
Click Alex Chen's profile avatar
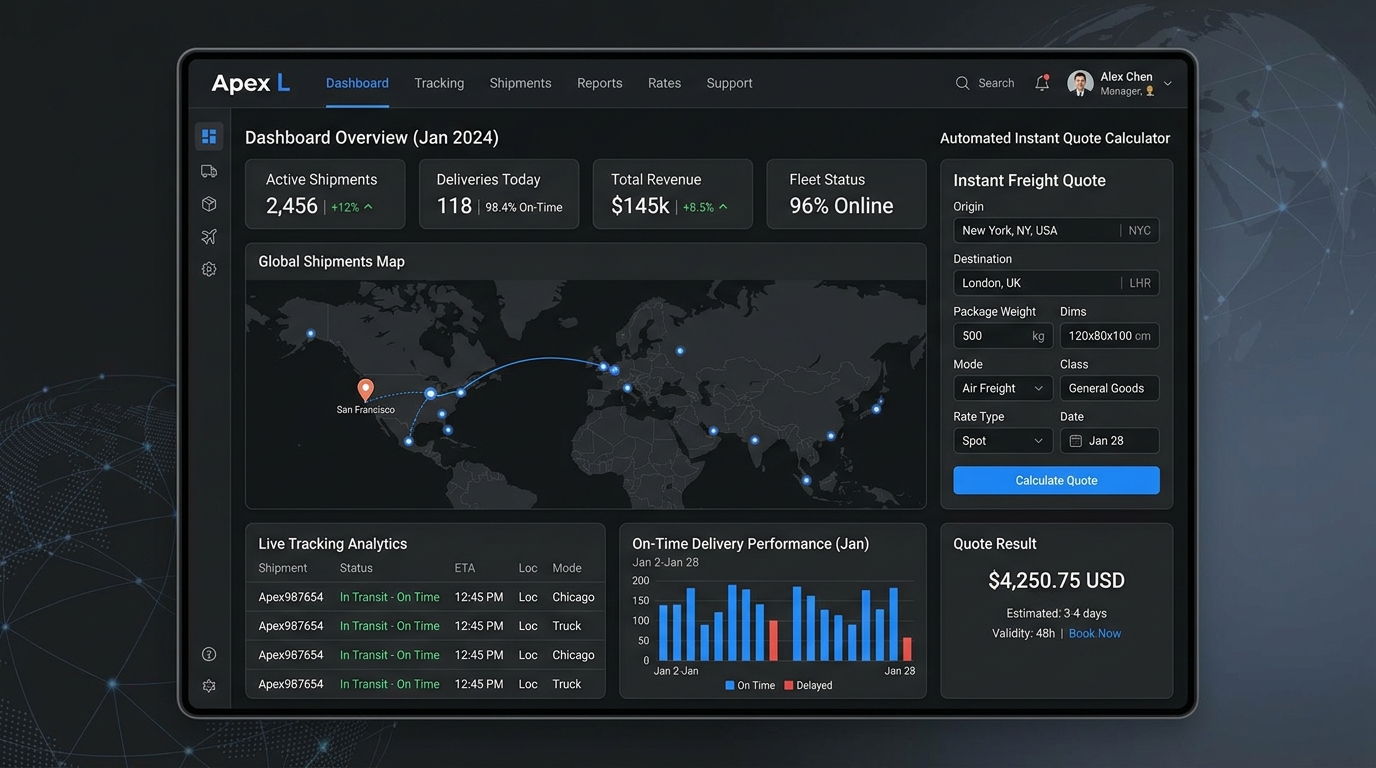[x=1080, y=83]
